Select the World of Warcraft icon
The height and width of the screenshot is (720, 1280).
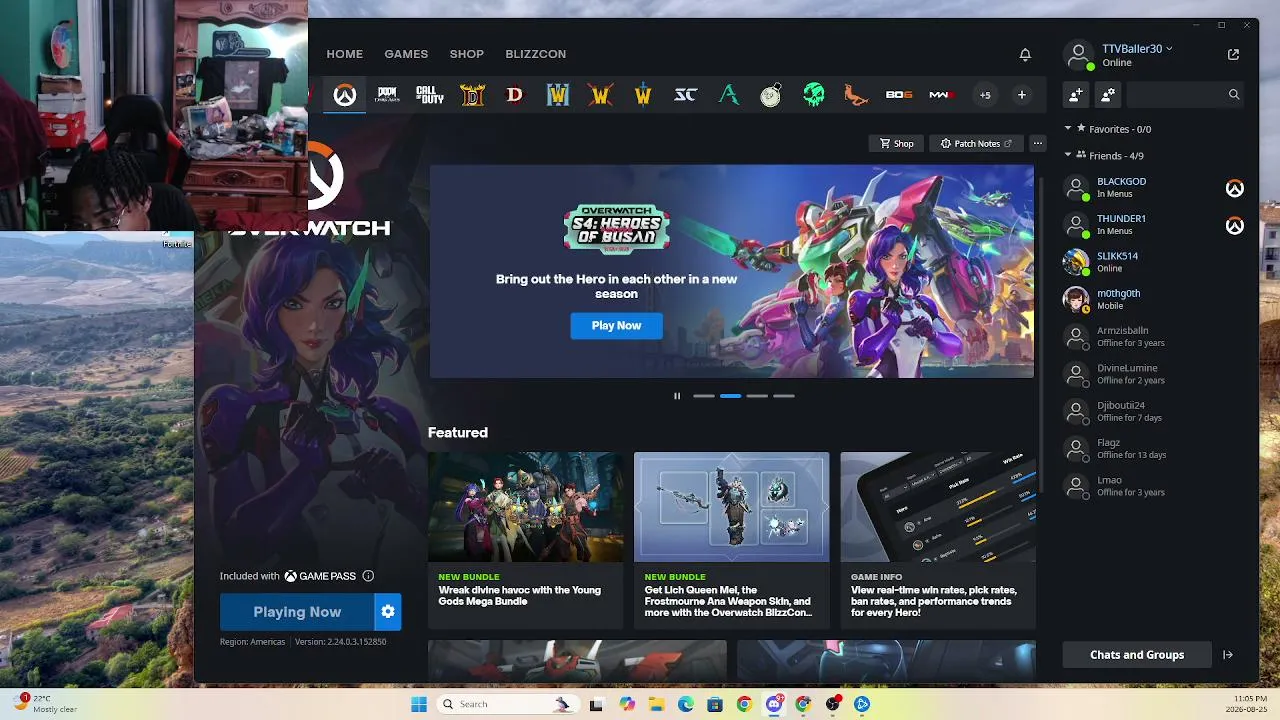click(600, 95)
